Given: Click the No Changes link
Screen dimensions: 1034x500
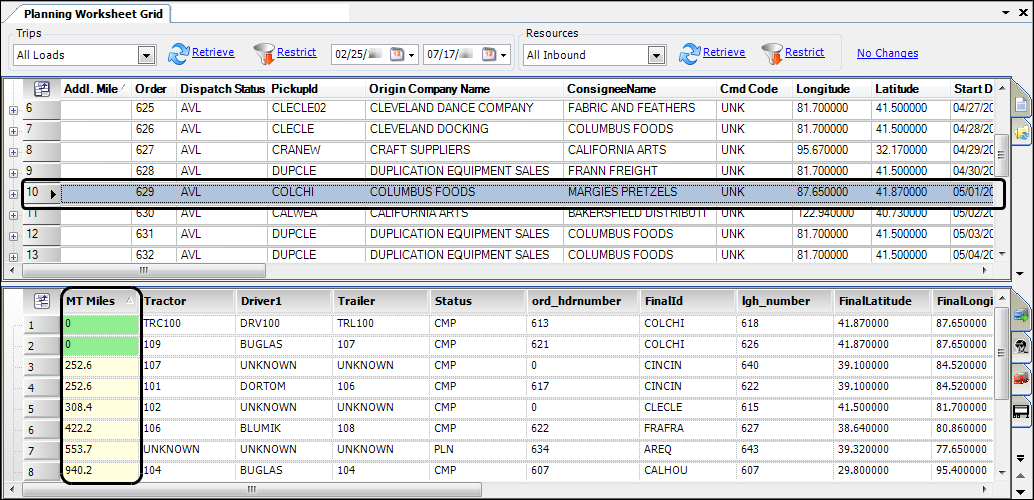Looking at the screenshot, I should (x=887, y=53).
